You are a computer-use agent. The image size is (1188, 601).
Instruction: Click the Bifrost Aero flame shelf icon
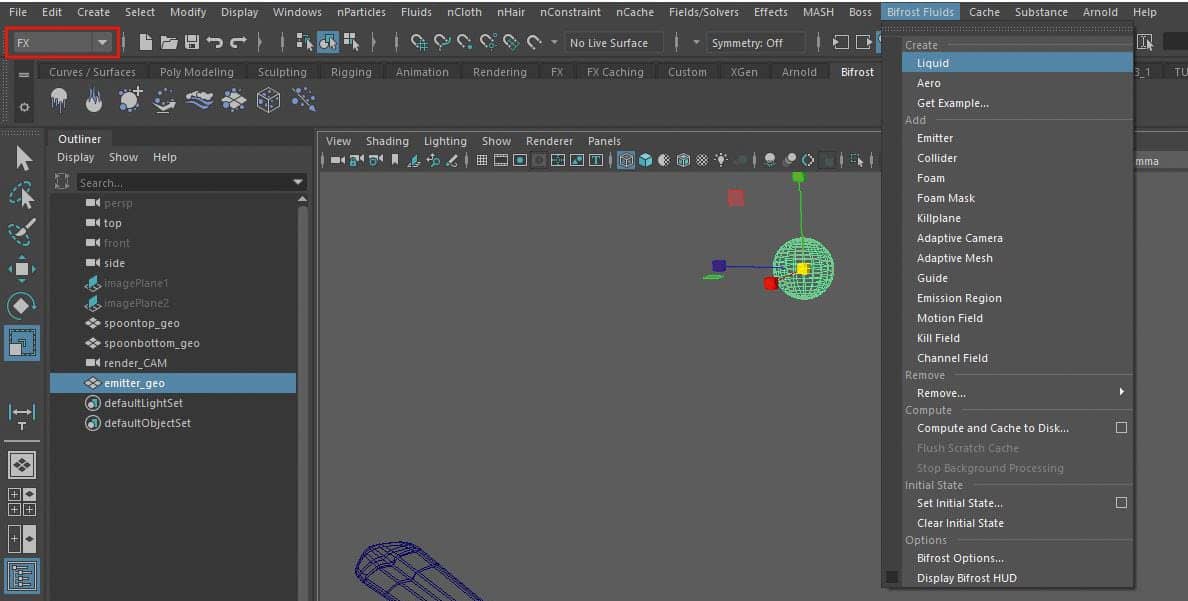(94, 100)
